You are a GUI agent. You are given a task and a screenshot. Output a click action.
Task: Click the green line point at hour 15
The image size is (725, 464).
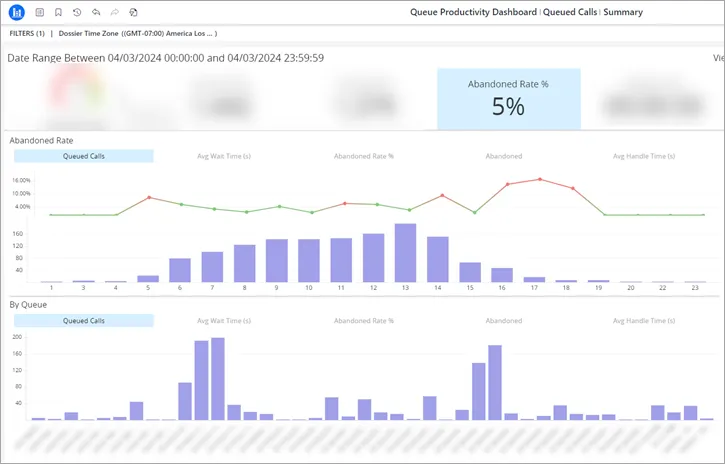click(474, 213)
